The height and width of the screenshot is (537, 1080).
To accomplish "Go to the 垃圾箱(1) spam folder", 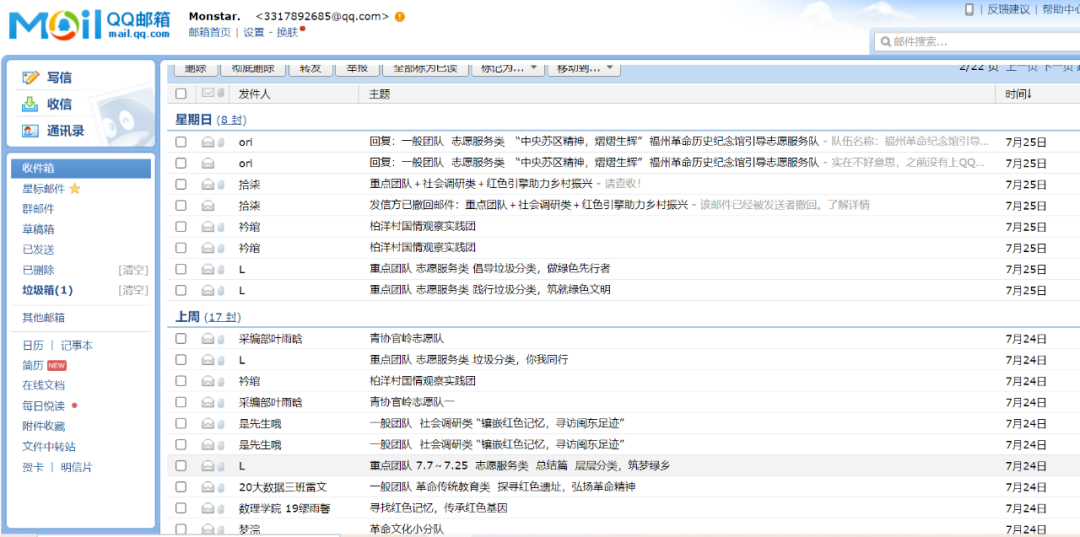I will point(47,290).
